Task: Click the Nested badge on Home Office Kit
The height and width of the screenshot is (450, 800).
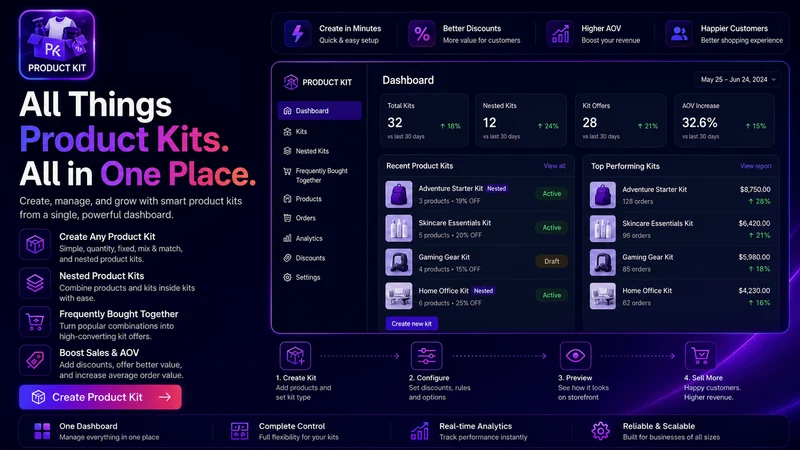Action: point(483,291)
